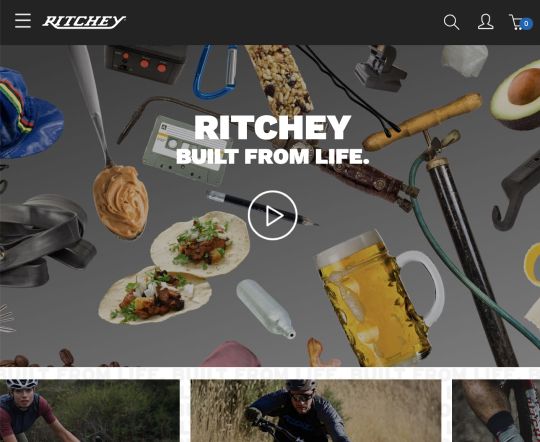This screenshot has height=442, width=540.
Task: Click the CO2 cartridge image
Action: 265,309
